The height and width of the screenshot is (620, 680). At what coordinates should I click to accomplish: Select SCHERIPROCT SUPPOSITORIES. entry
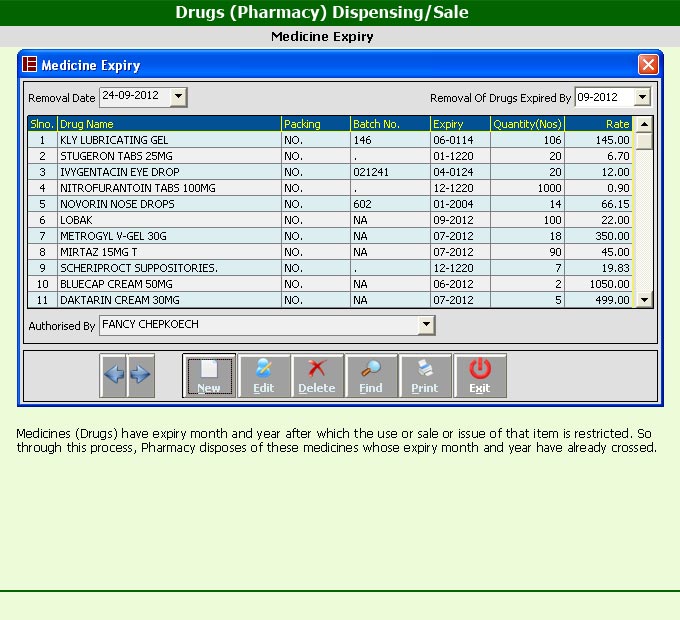pos(330,268)
